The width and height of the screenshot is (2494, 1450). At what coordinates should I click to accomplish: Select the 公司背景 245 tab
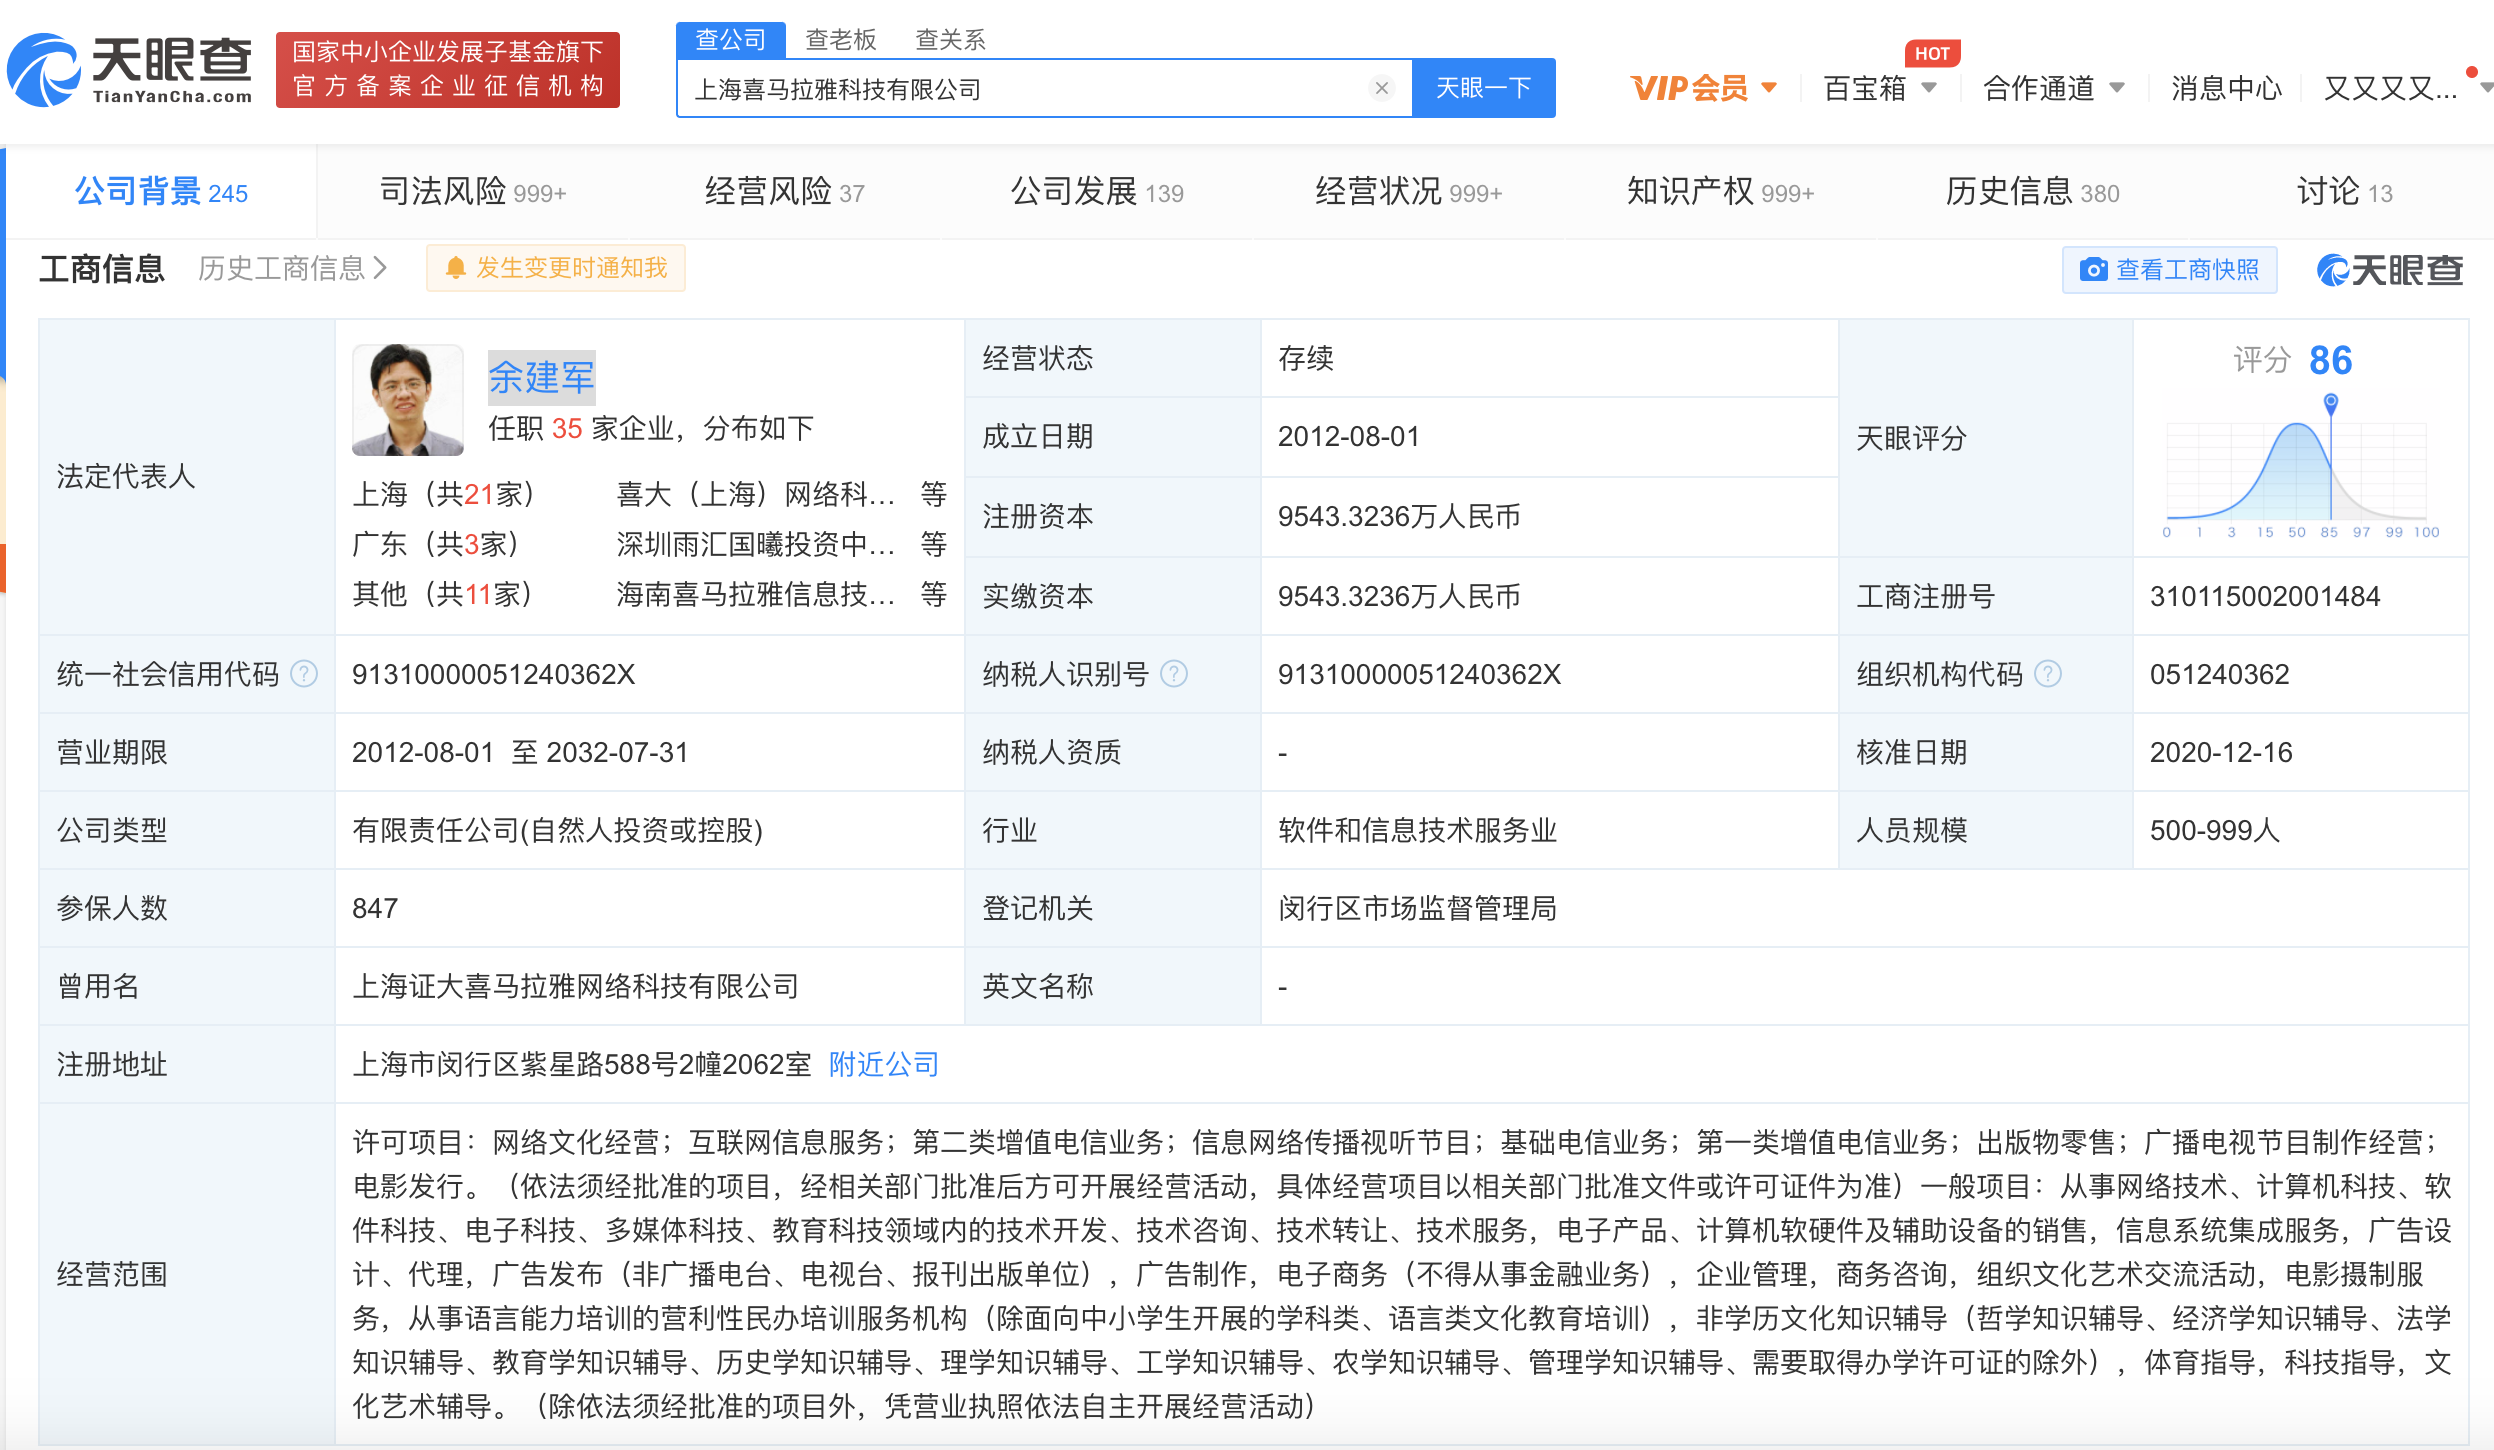[162, 191]
